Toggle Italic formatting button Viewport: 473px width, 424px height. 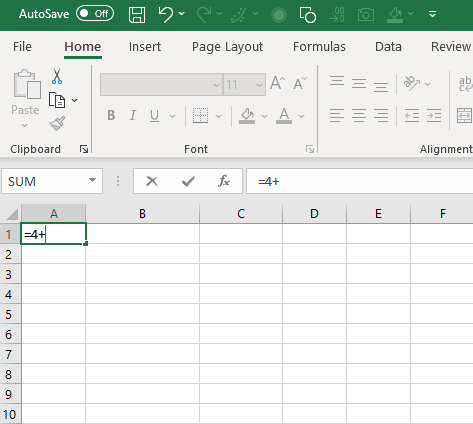[133, 116]
